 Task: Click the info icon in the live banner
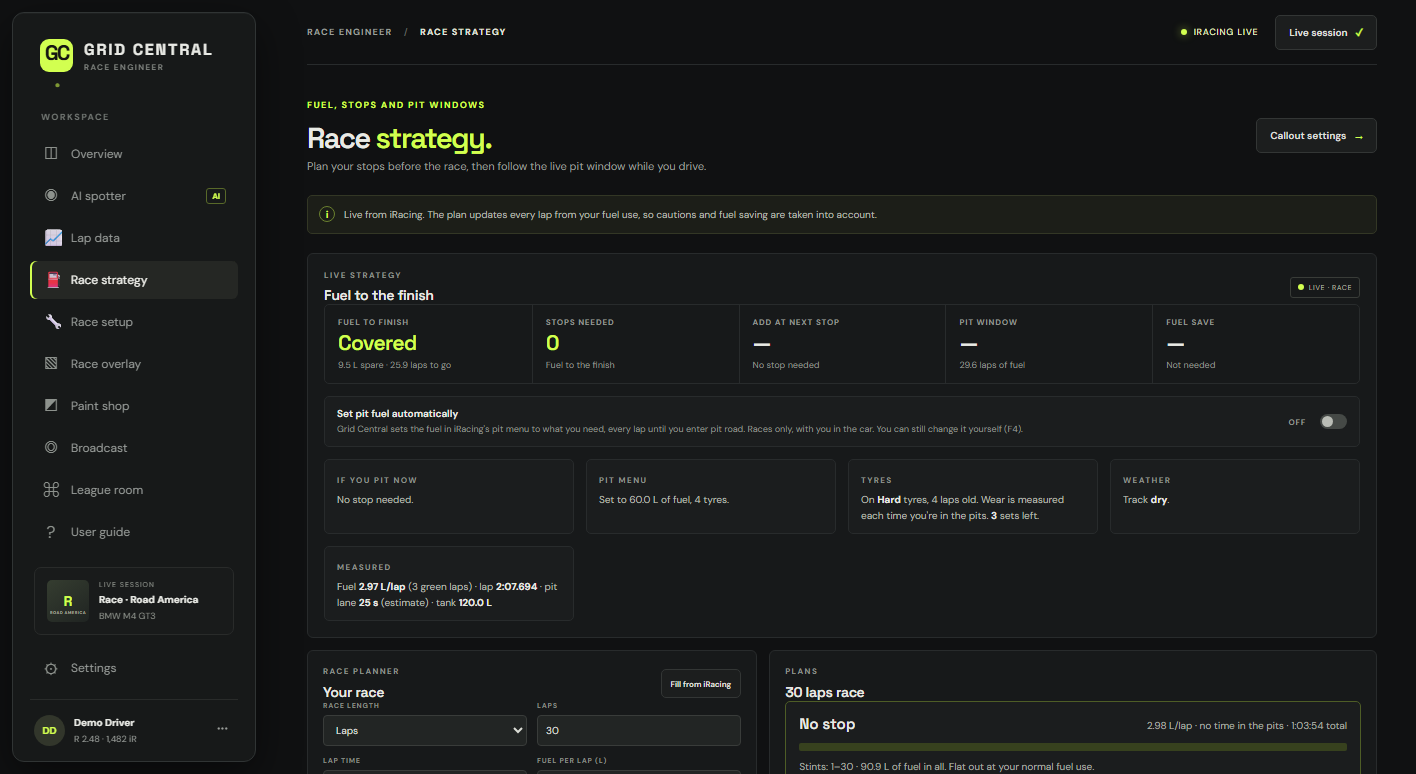(x=326, y=214)
